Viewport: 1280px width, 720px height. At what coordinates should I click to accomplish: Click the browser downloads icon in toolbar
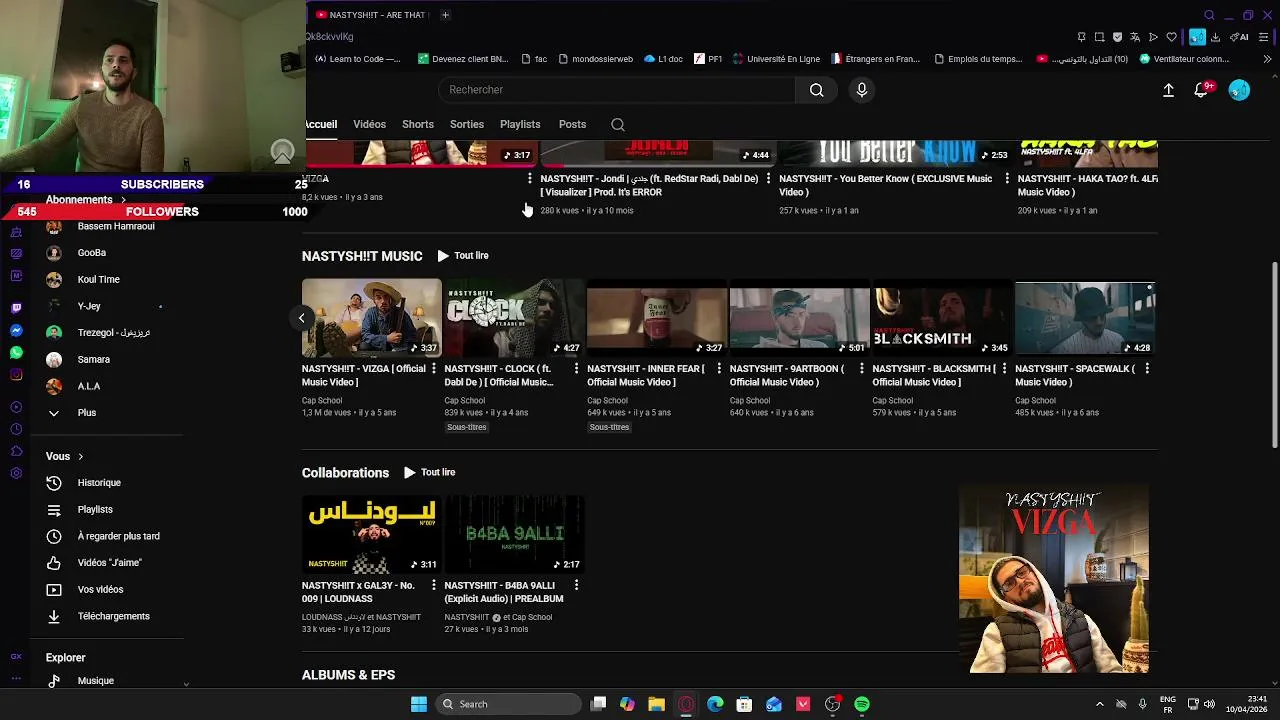tap(1215, 37)
